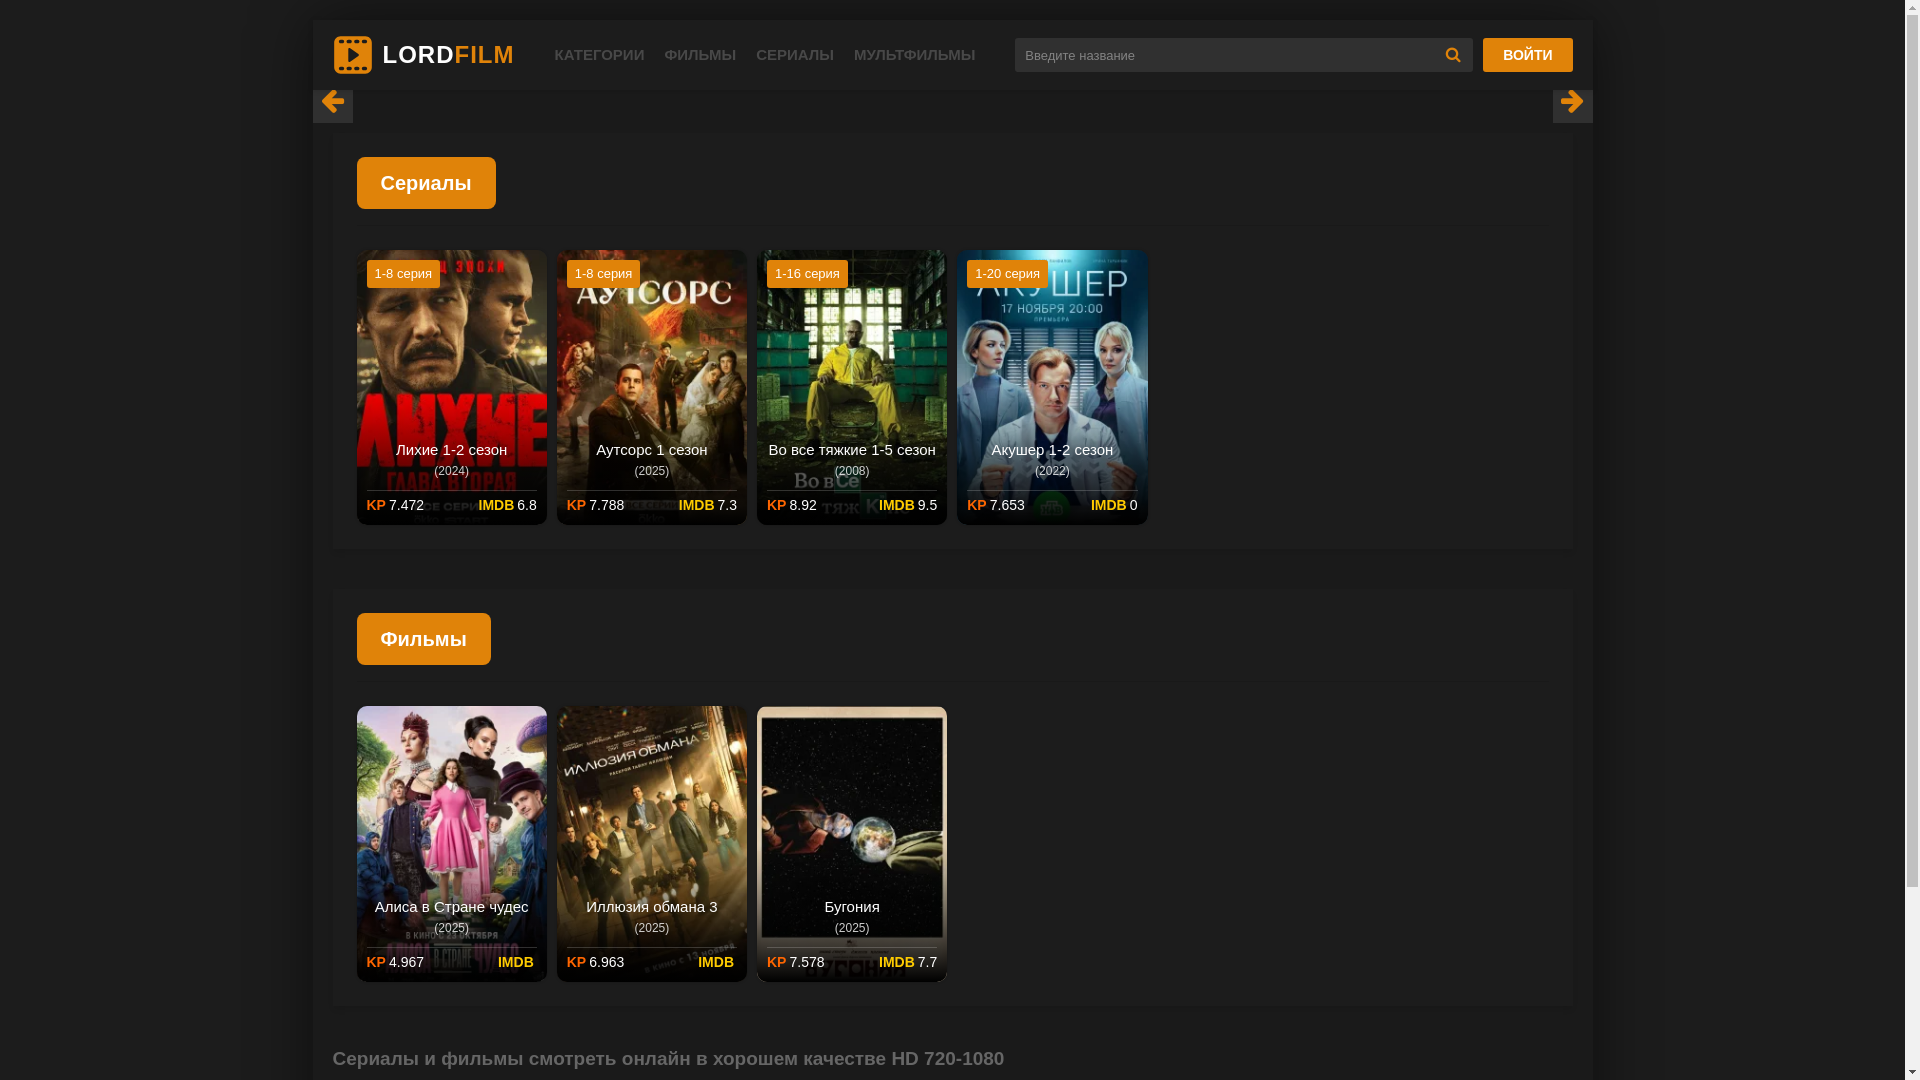The width and height of the screenshot is (1920, 1080).
Task: Click the IMDB 0 rating on Акушер
Action: coord(1113,505)
